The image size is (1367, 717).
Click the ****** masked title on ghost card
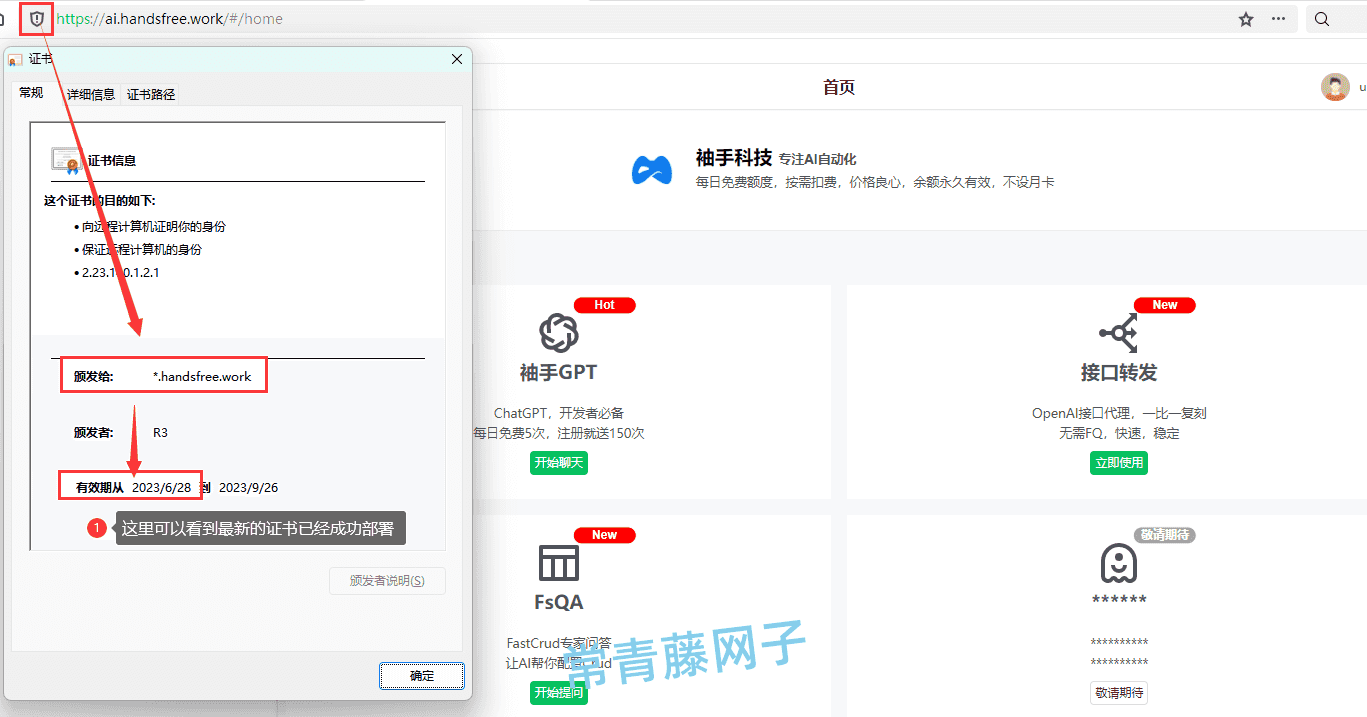coord(1119,601)
